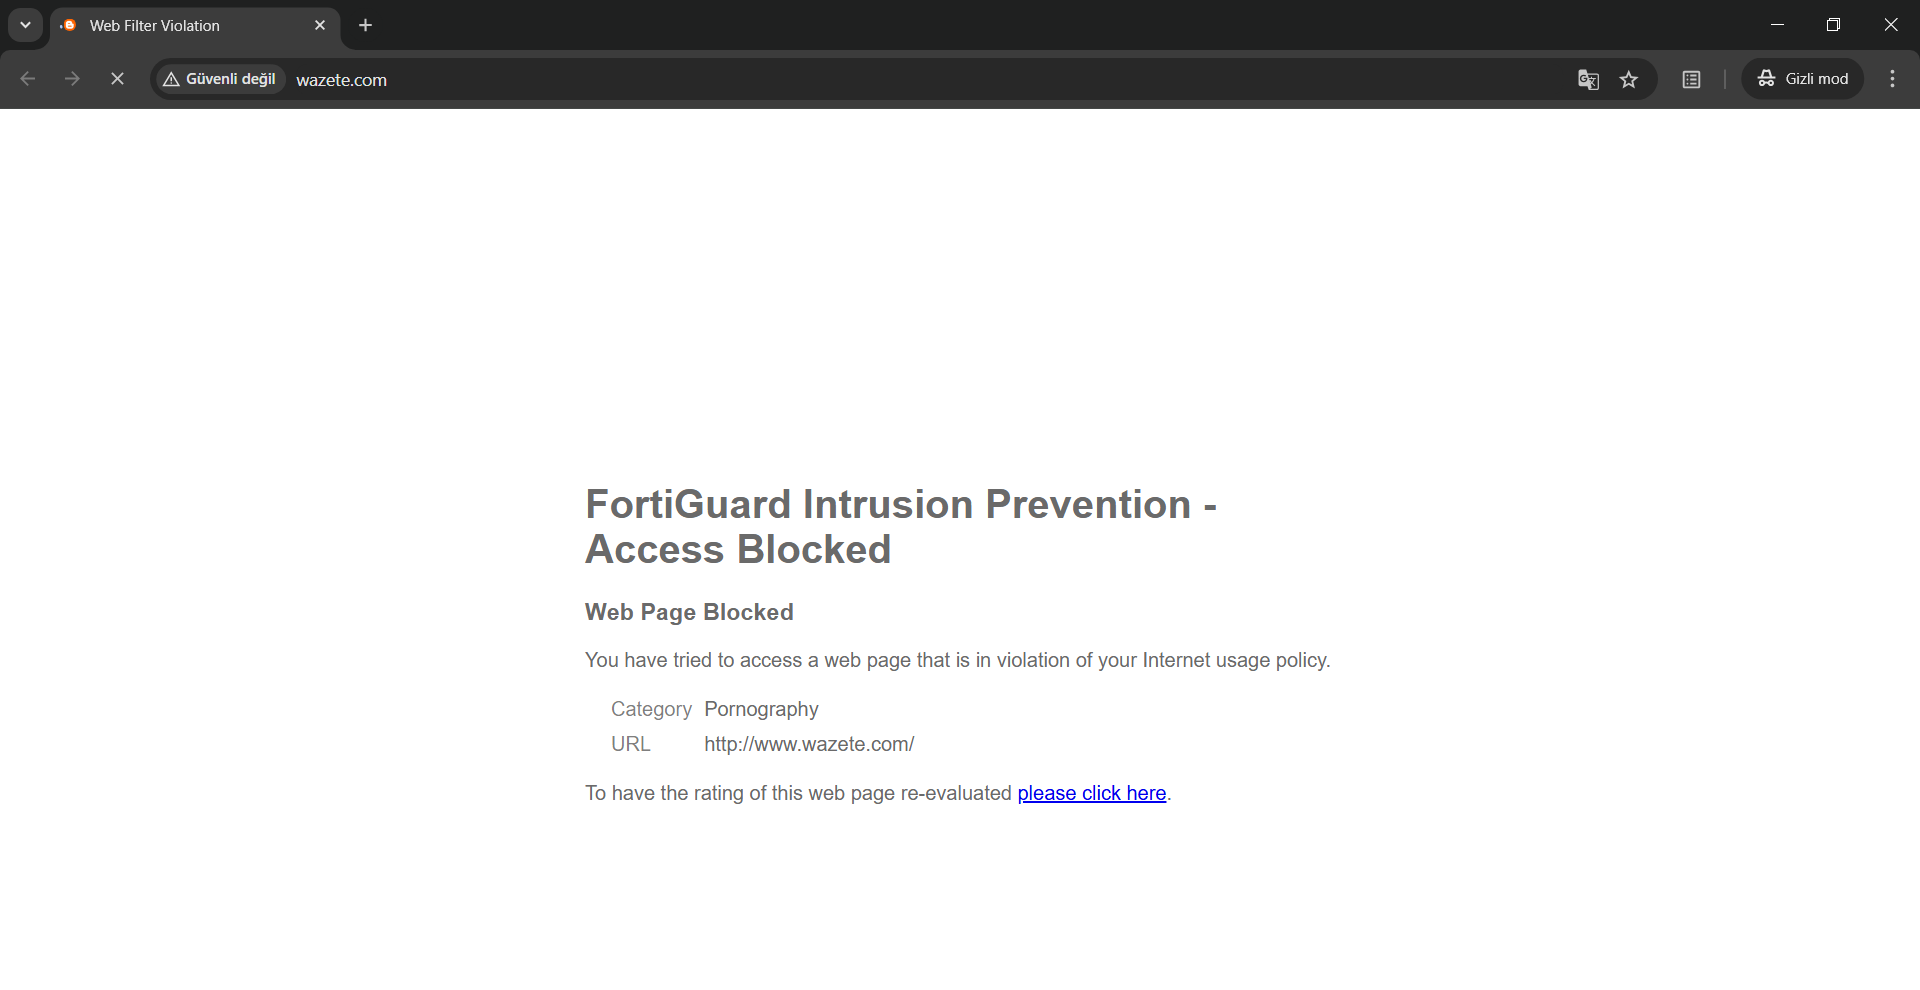Click the 'URL' label

pyautogui.click(x=630, y=744)
